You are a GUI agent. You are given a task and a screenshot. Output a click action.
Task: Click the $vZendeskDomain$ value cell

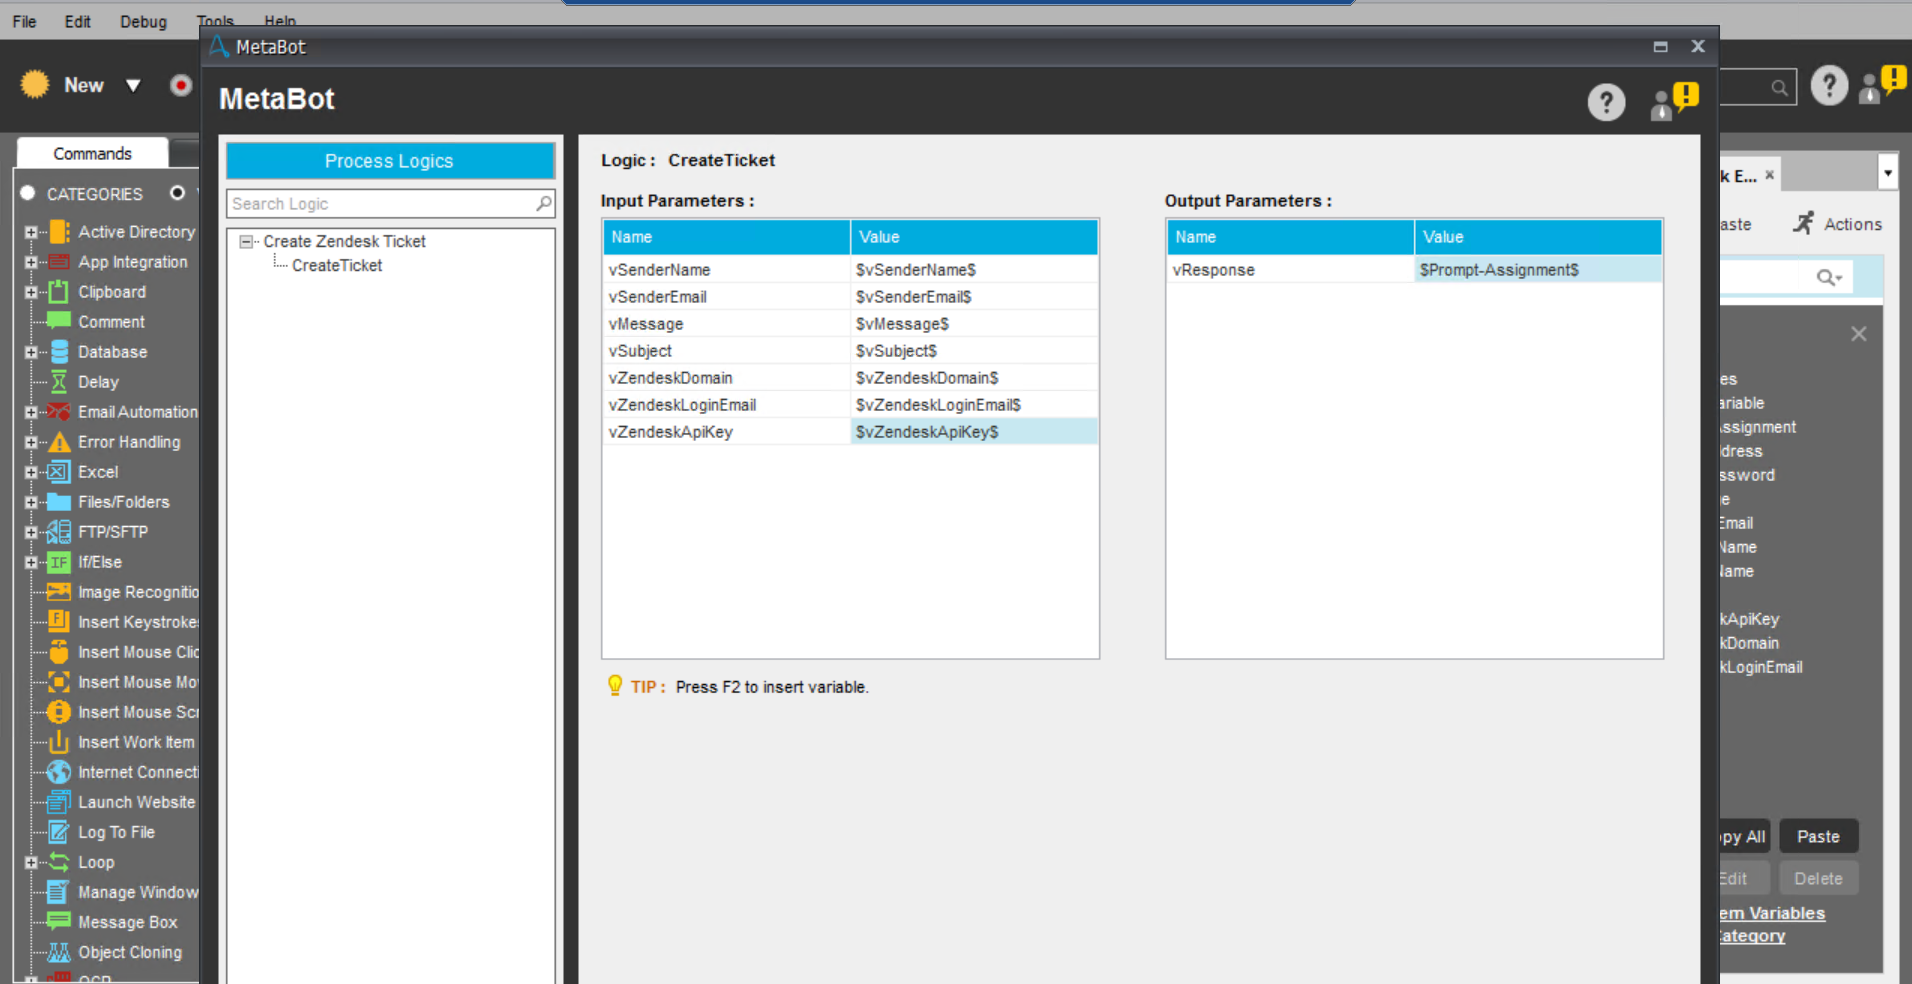pos(974,378)
